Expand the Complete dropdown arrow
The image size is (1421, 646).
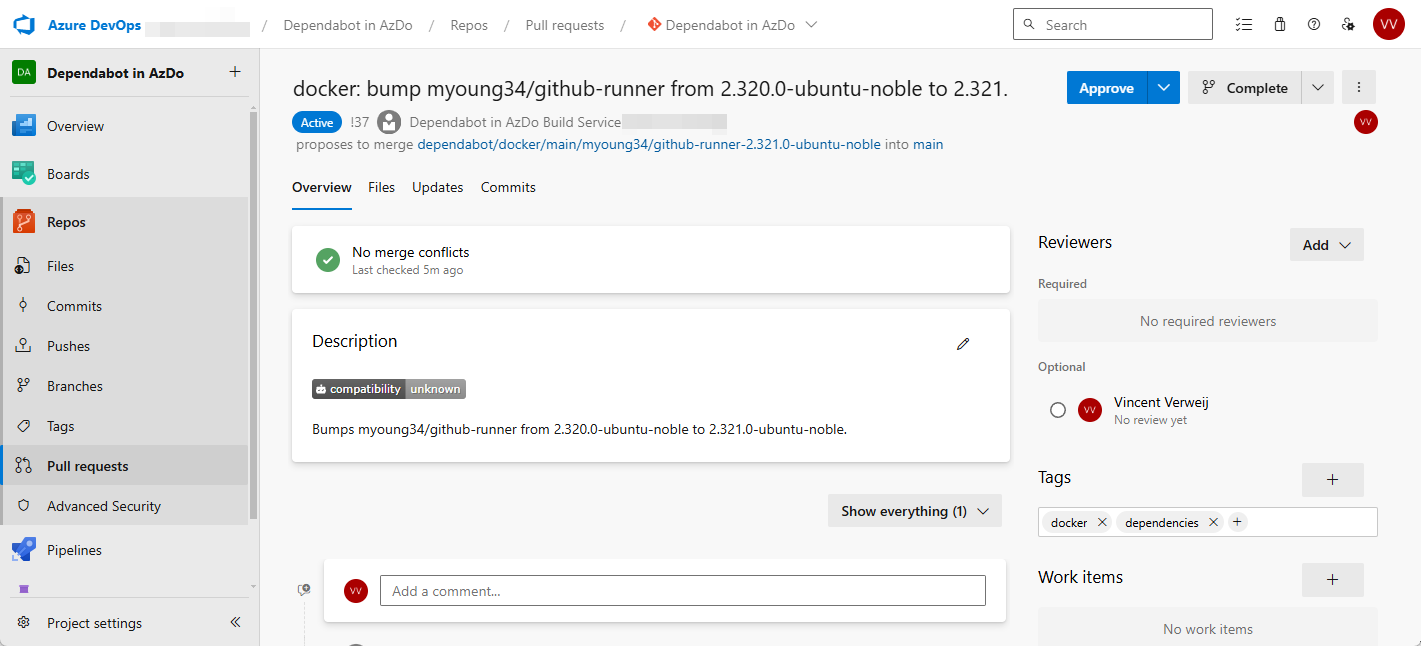pyautogui.click(x=1318, y=88)
